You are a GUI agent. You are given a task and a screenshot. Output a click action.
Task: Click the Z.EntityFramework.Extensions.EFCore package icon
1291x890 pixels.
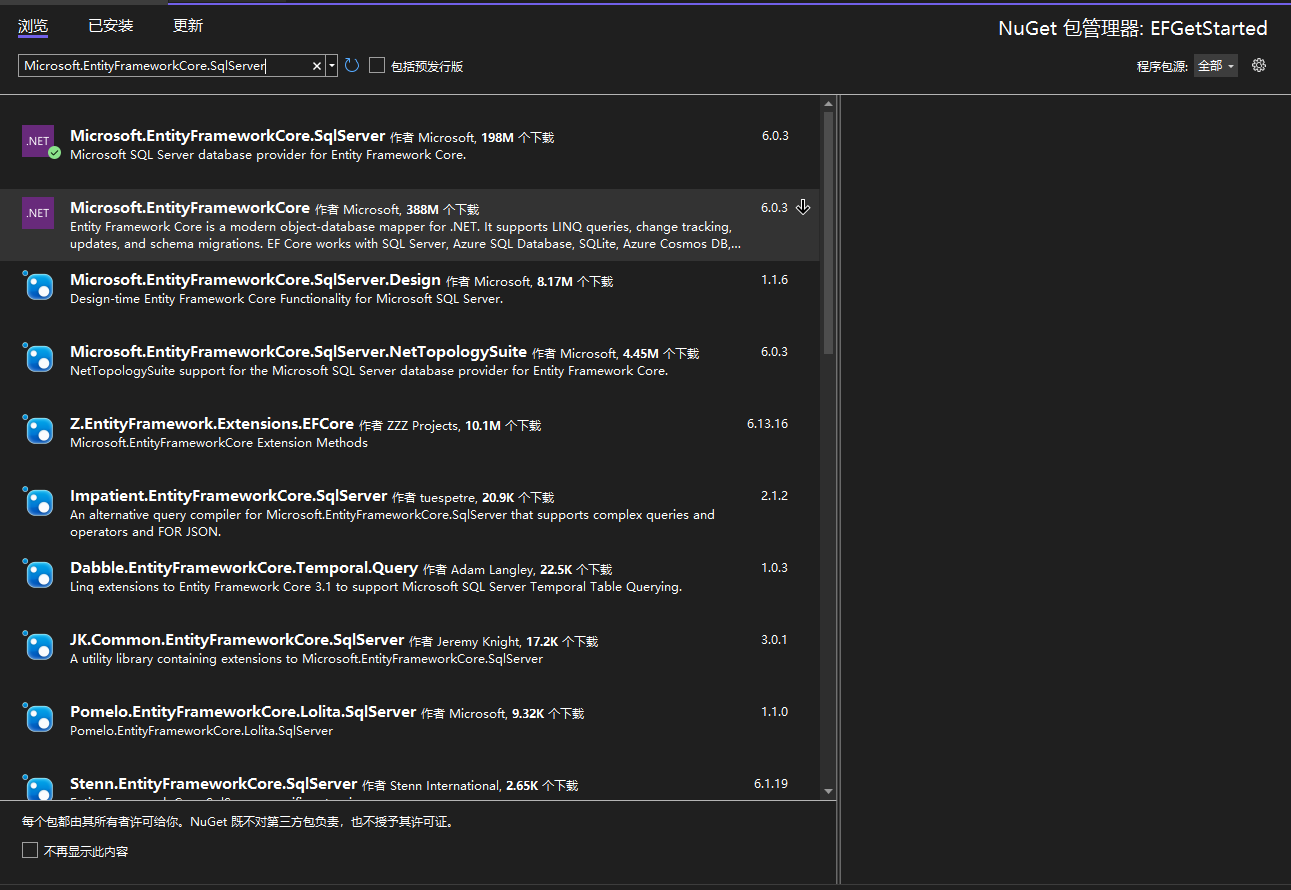(x=38, y=430)
